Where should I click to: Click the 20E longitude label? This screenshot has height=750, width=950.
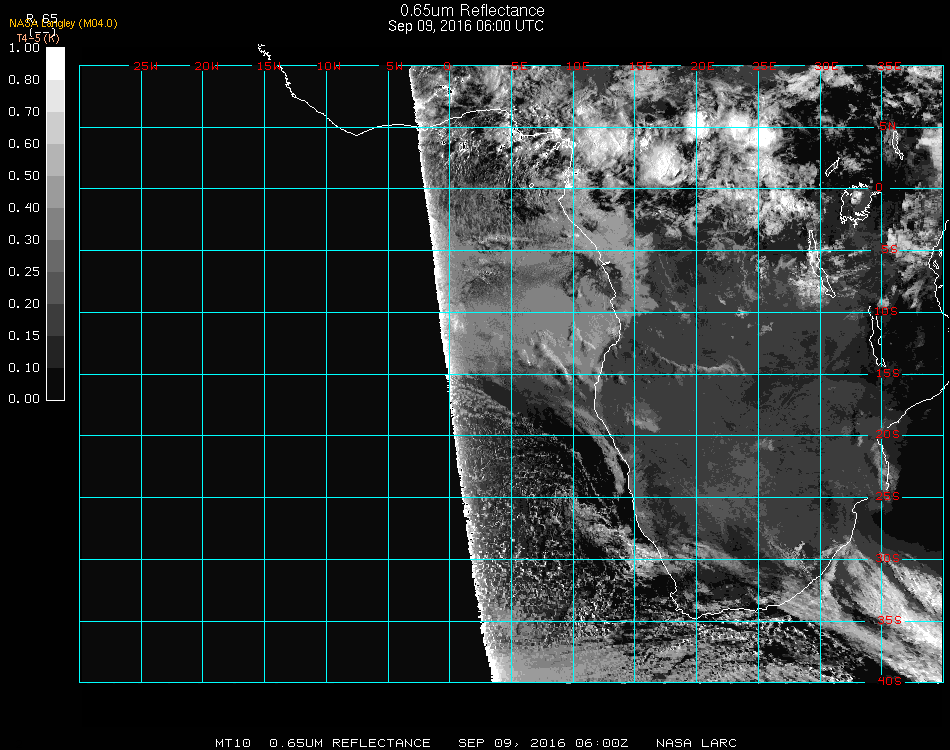pos(702,67)
